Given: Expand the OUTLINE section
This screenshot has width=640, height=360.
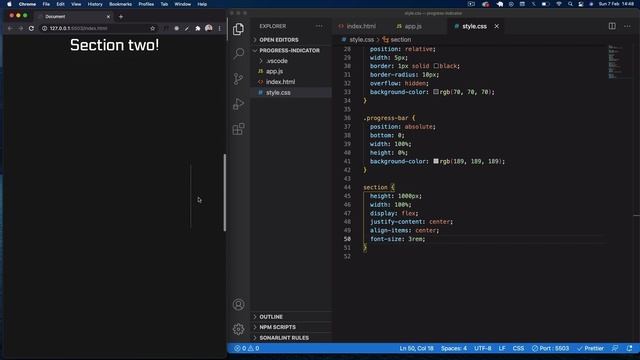Looking at the screenshot, I should tap(271, 317).
